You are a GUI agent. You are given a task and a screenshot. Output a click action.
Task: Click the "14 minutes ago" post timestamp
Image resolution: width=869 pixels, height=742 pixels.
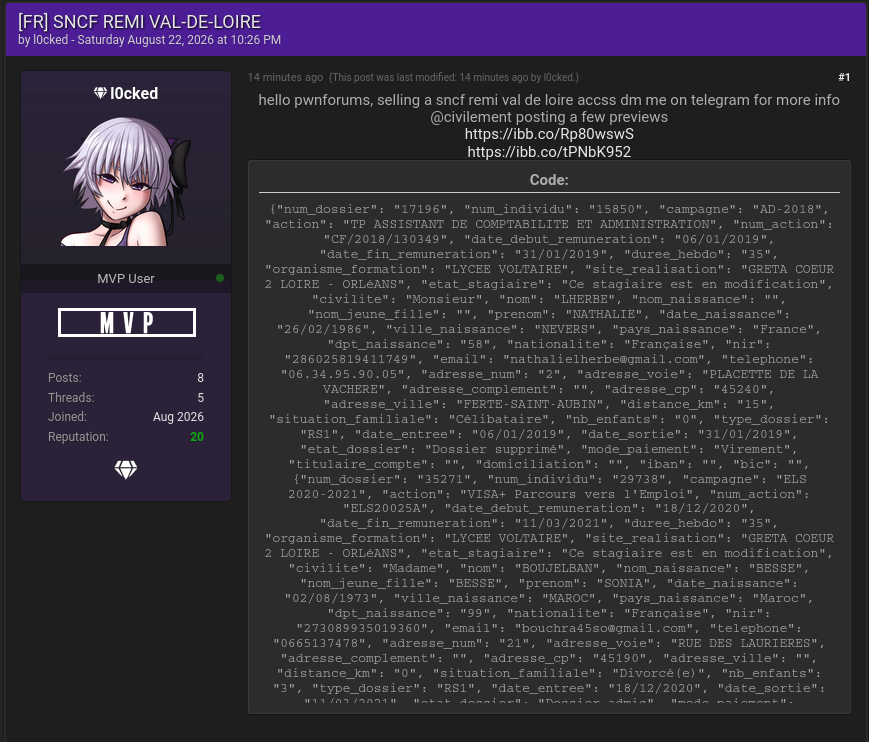tap(285, 77)
